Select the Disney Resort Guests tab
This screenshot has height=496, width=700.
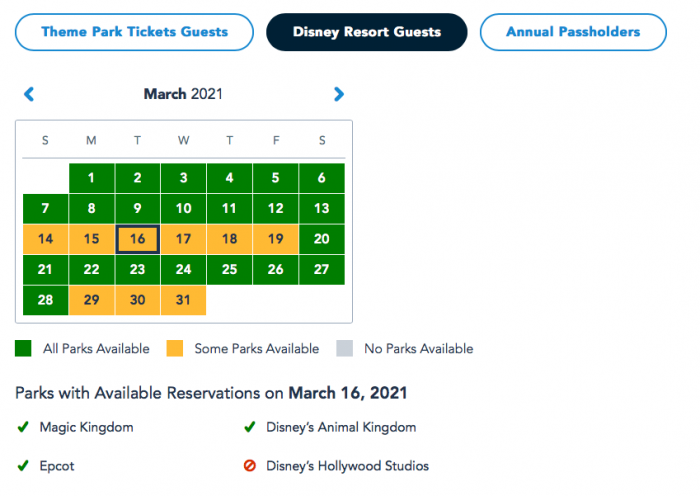tap(366, 32)
